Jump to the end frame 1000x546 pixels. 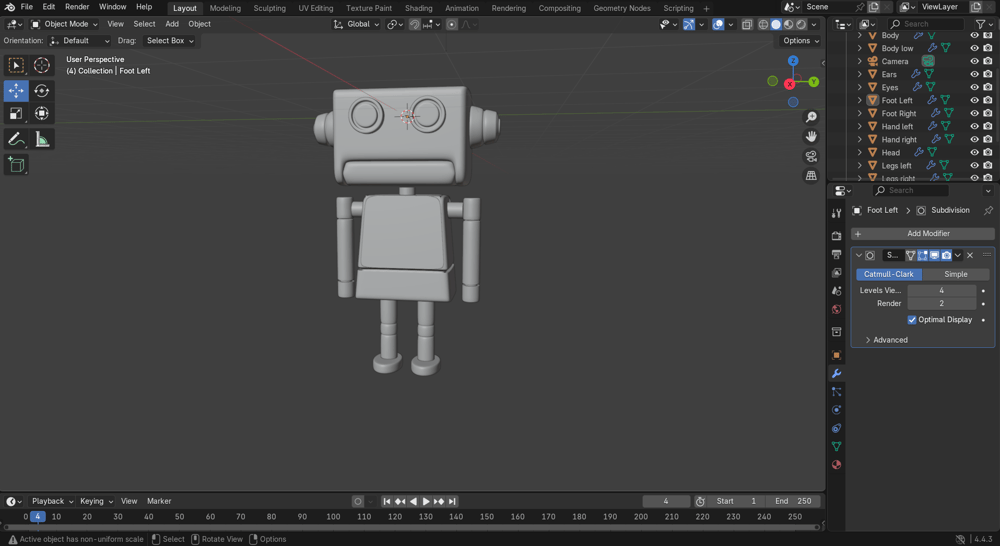click(x=452, y=501)
